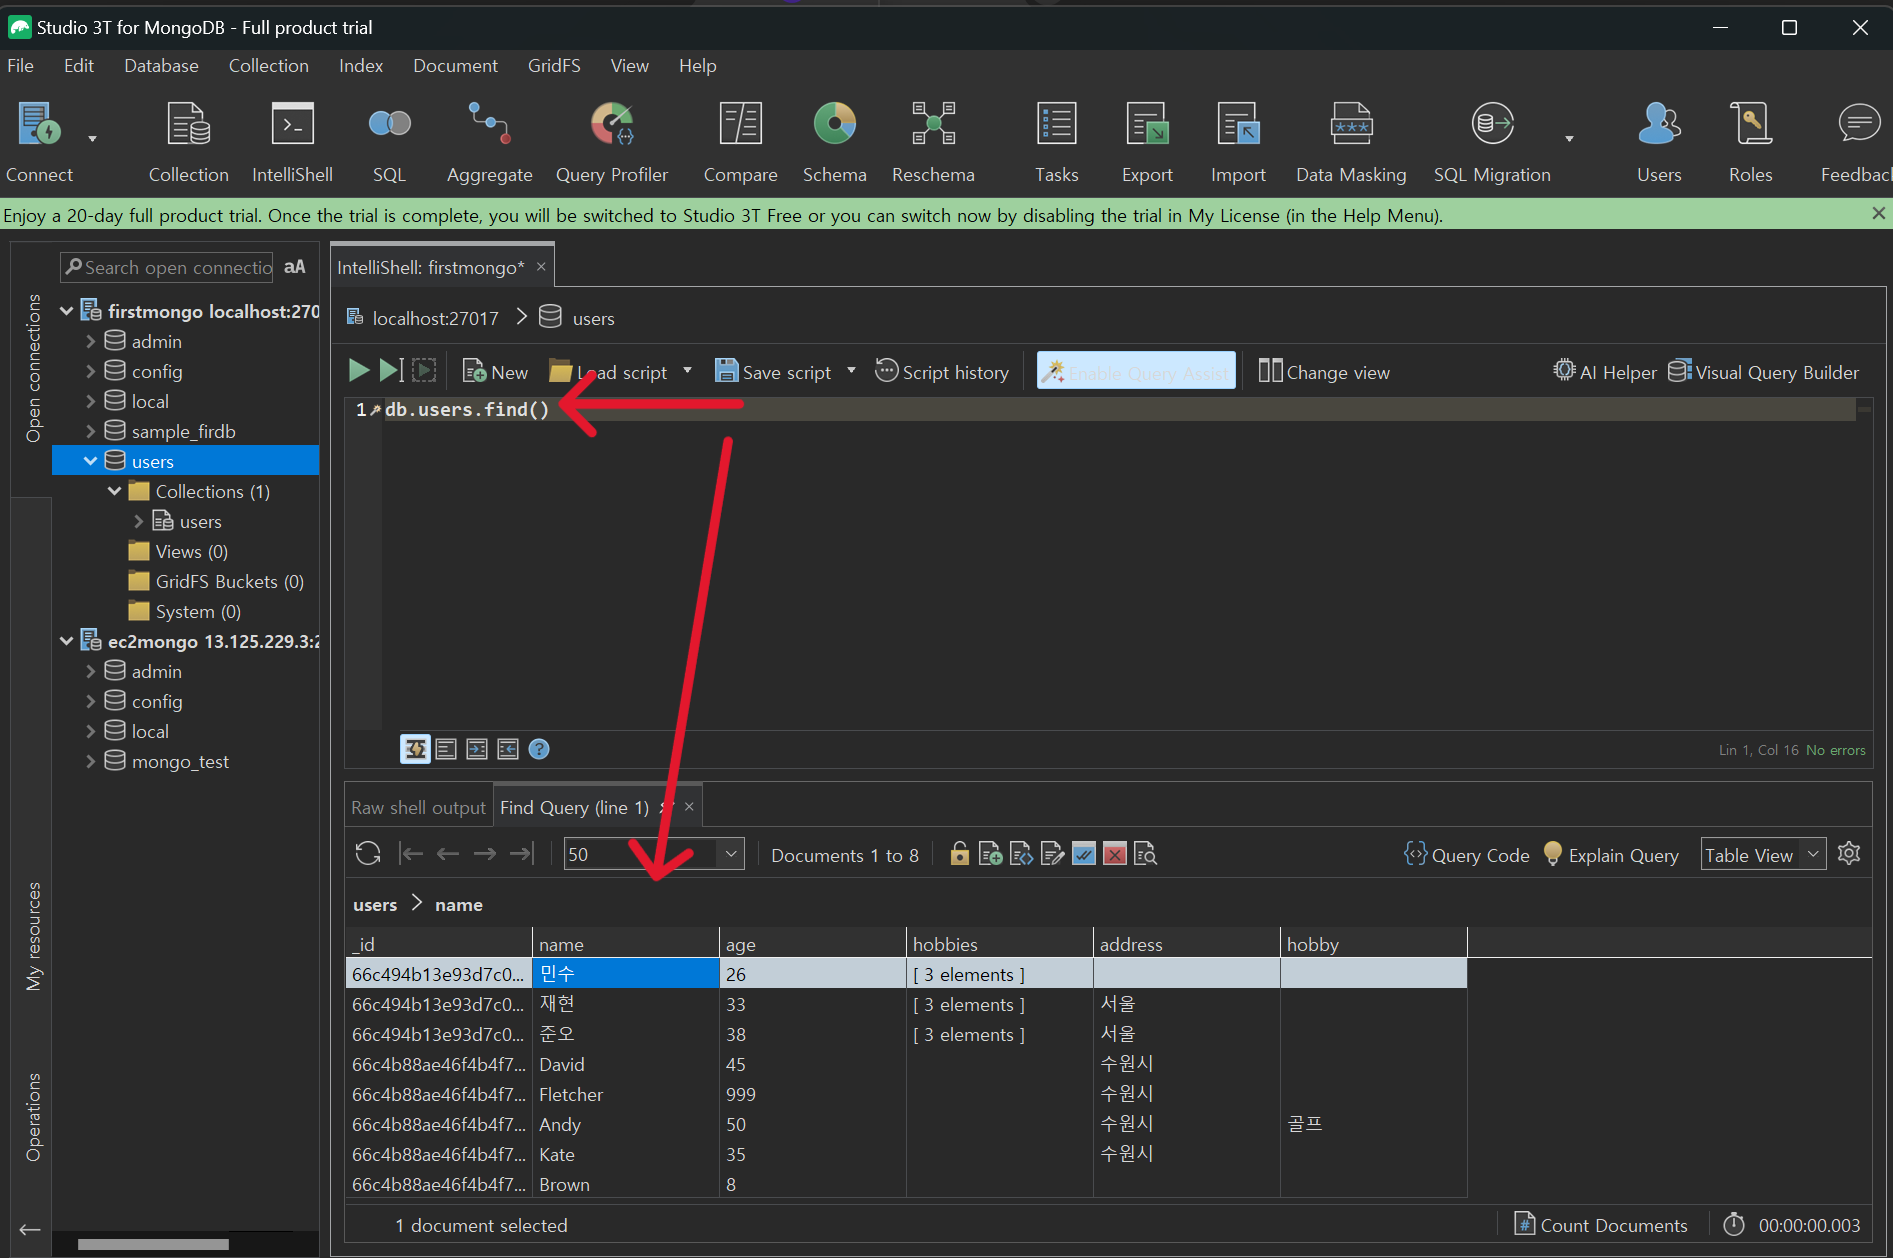Collapse the ec2mongo connection node
The width and height of the screenshot is (1893, 1258).
[x=67, y=641]
